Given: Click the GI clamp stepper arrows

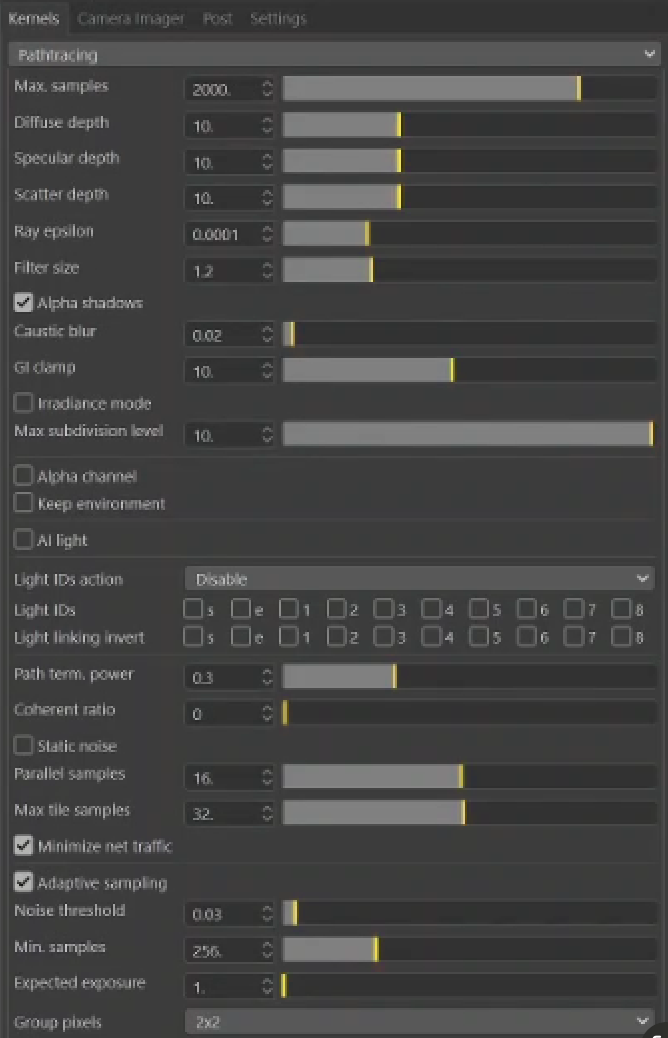Looking at the screenshot, I should coord(267,371).
